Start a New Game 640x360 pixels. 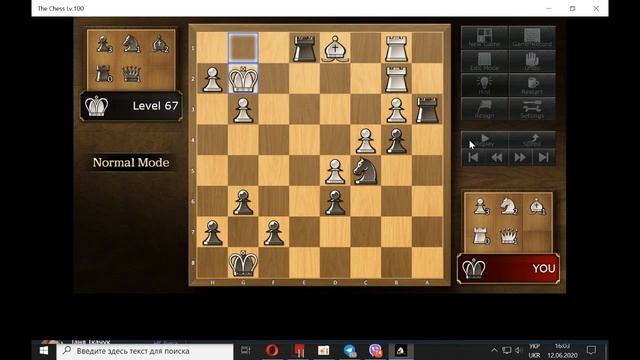(x=484, y=38)
